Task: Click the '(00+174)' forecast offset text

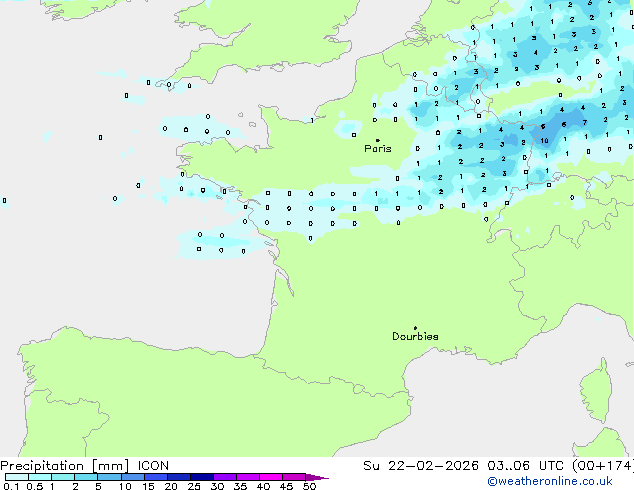Action: (x=602, y=466)
